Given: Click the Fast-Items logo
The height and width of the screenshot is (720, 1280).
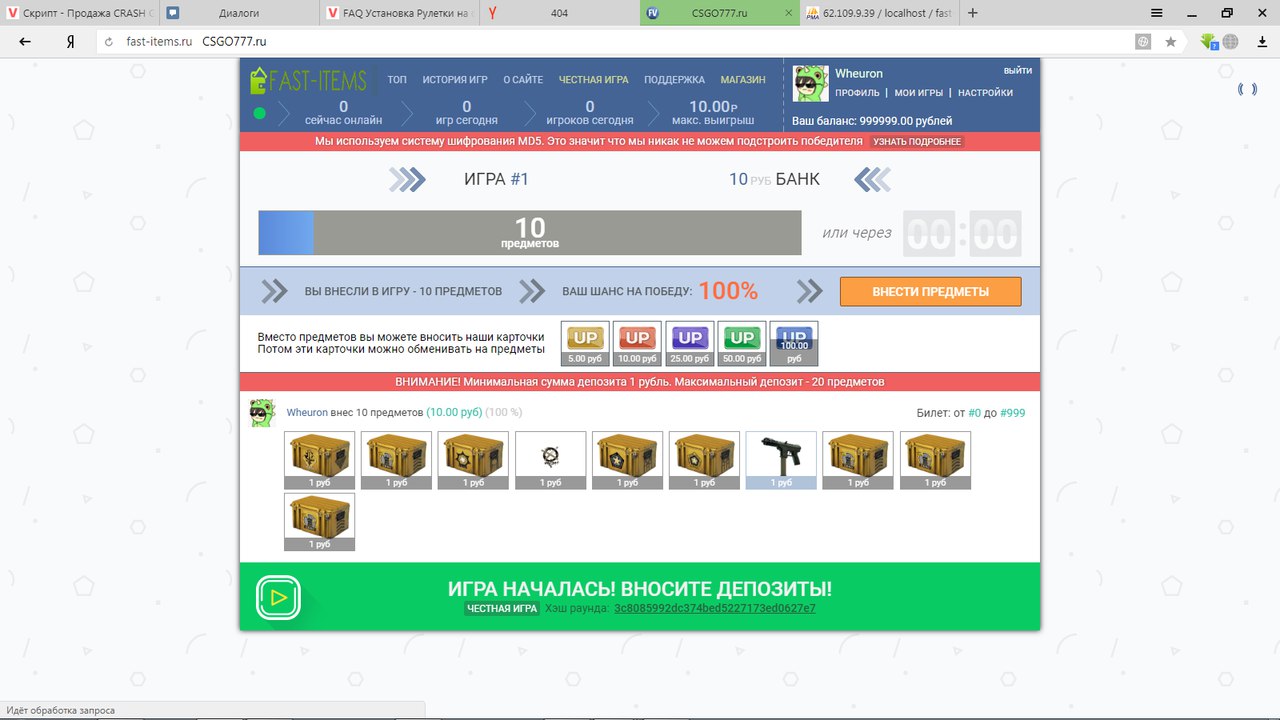Looking at the screenshot, I should pos(308,81).
